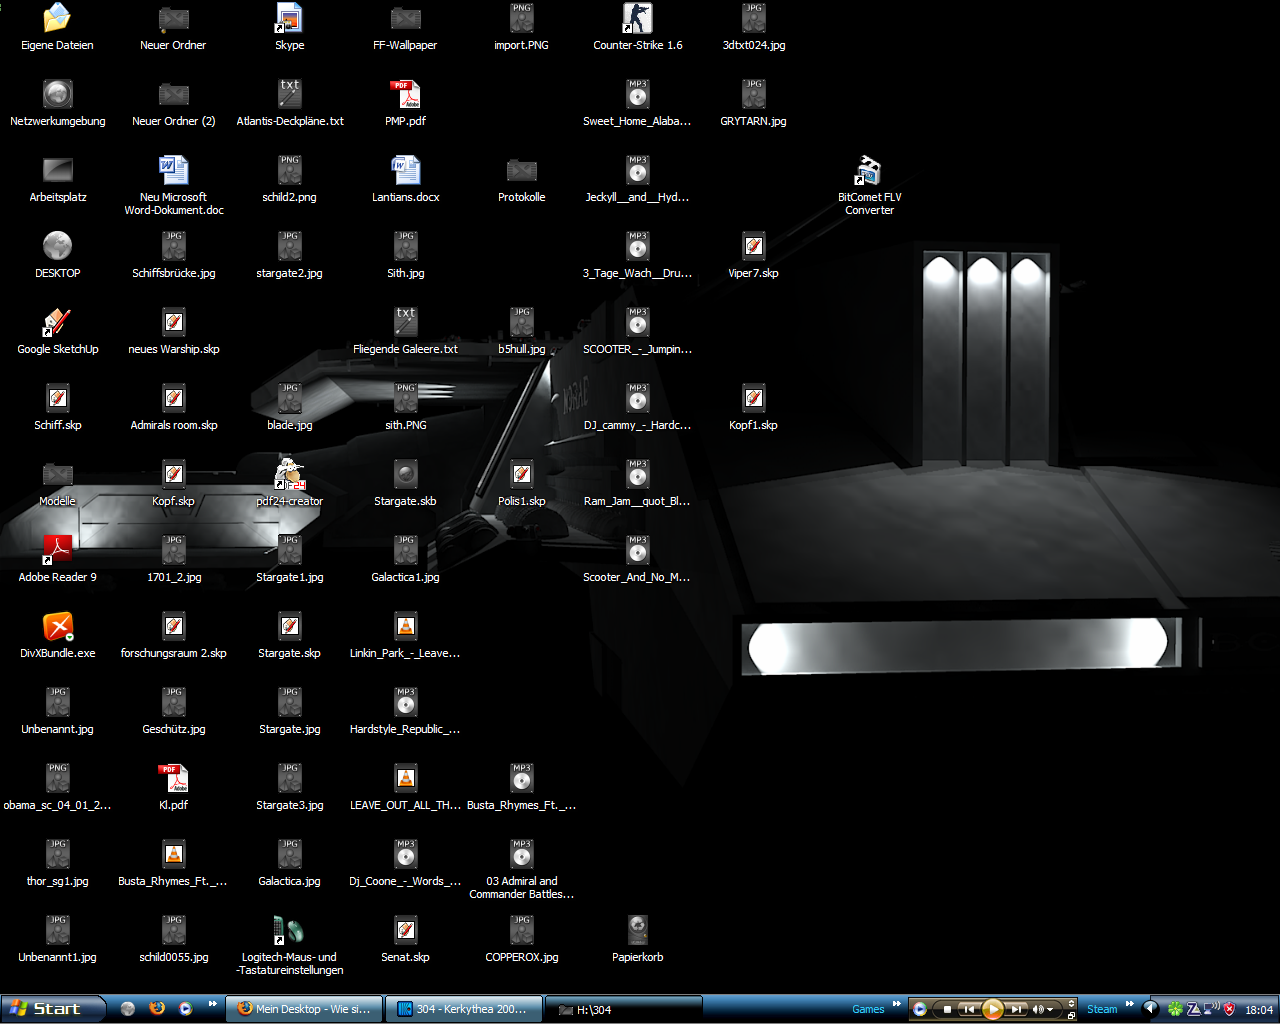Open the Skype desktop shortcut

tap(289, 19)
